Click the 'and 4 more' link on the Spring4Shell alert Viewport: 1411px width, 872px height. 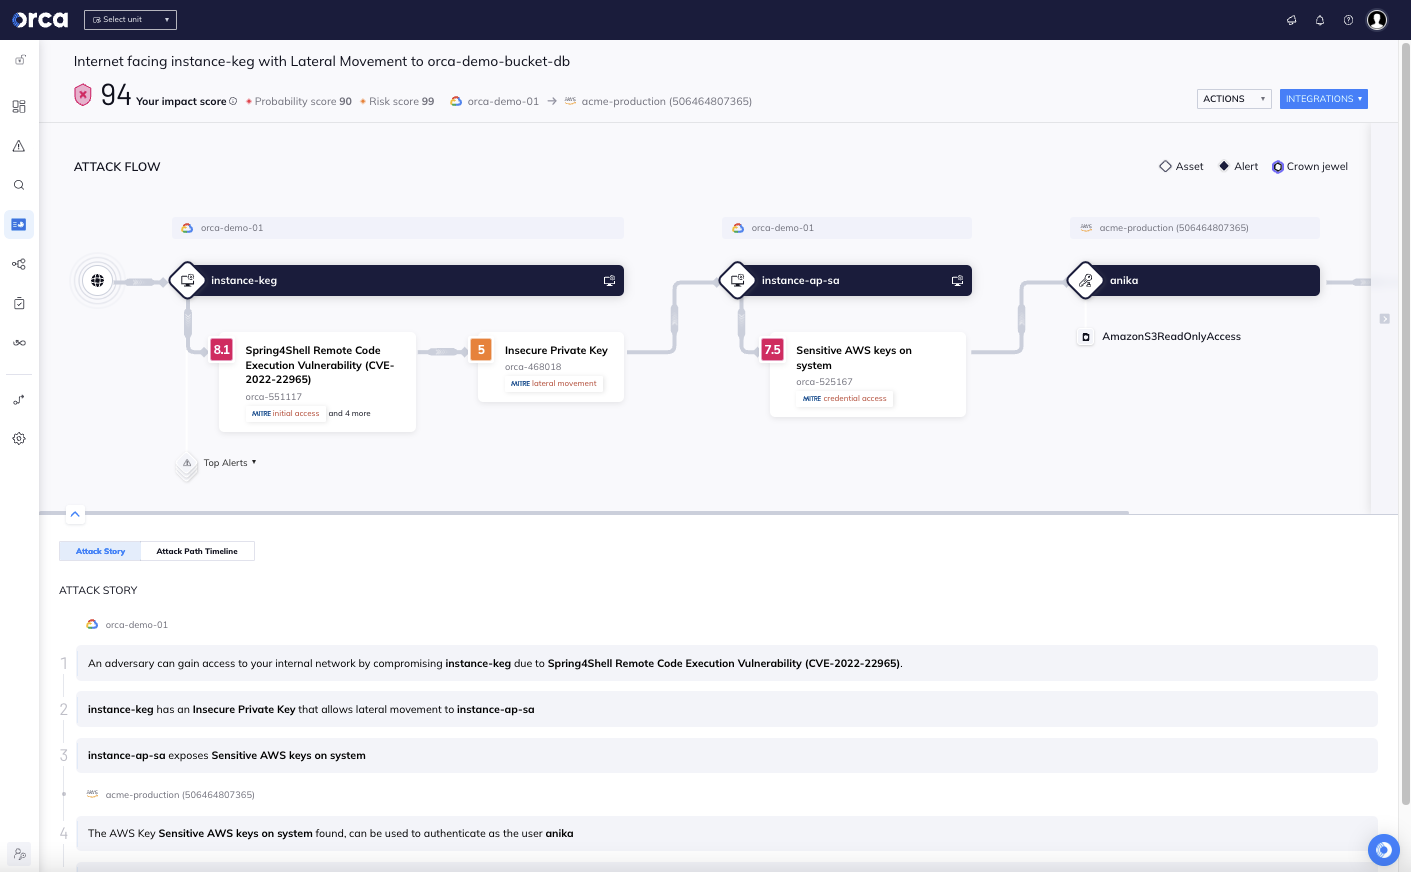349,412
